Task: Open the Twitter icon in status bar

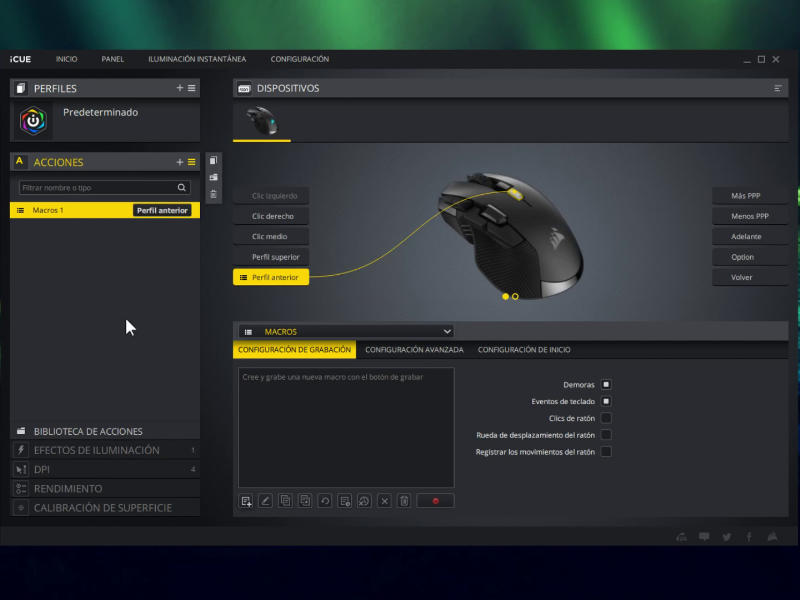Action: coord(727,536)
